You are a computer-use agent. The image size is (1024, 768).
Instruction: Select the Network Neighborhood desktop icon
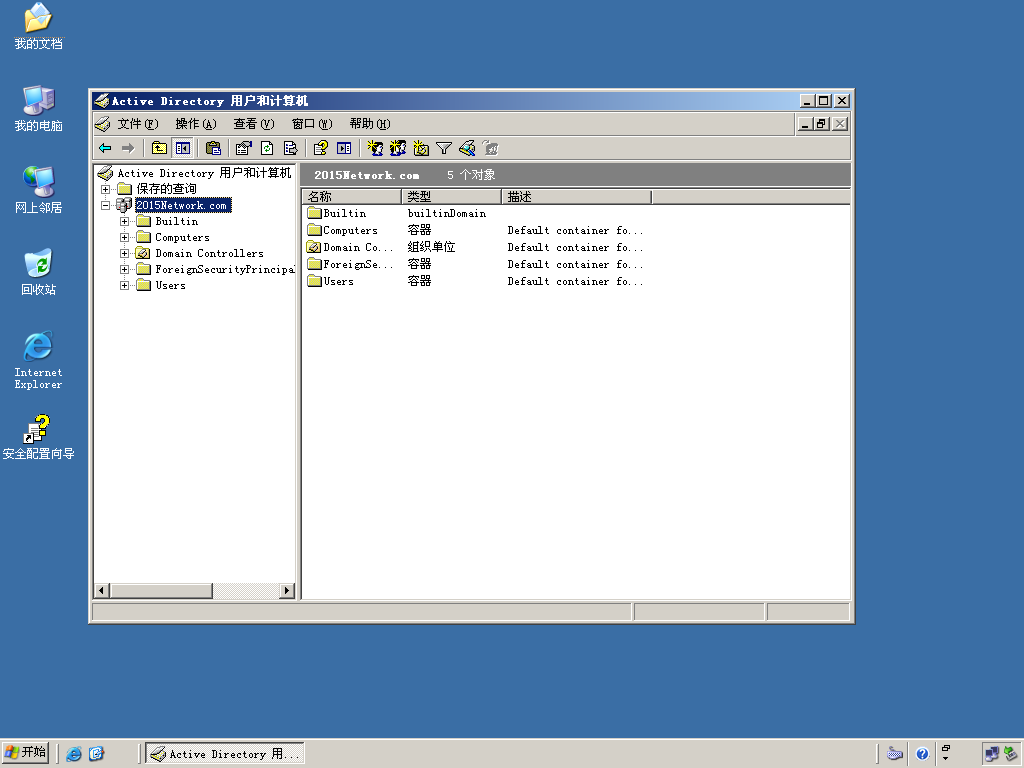39,190
